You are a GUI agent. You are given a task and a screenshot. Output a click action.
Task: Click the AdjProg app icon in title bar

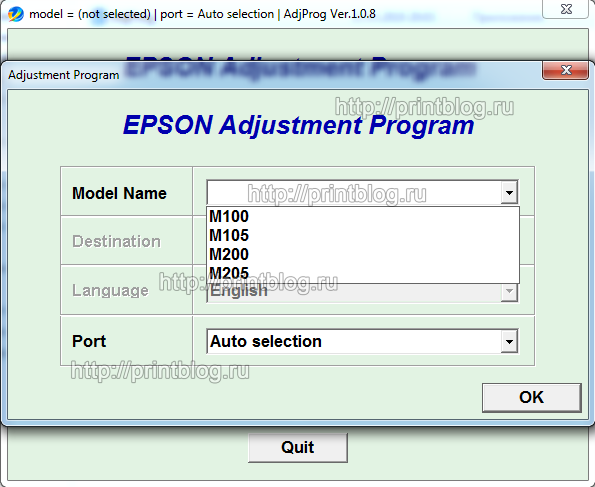tap(16, 14)
